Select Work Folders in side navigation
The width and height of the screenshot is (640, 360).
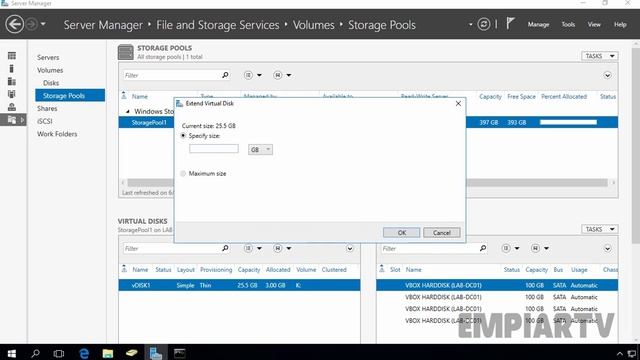click(x=57, y=134)
